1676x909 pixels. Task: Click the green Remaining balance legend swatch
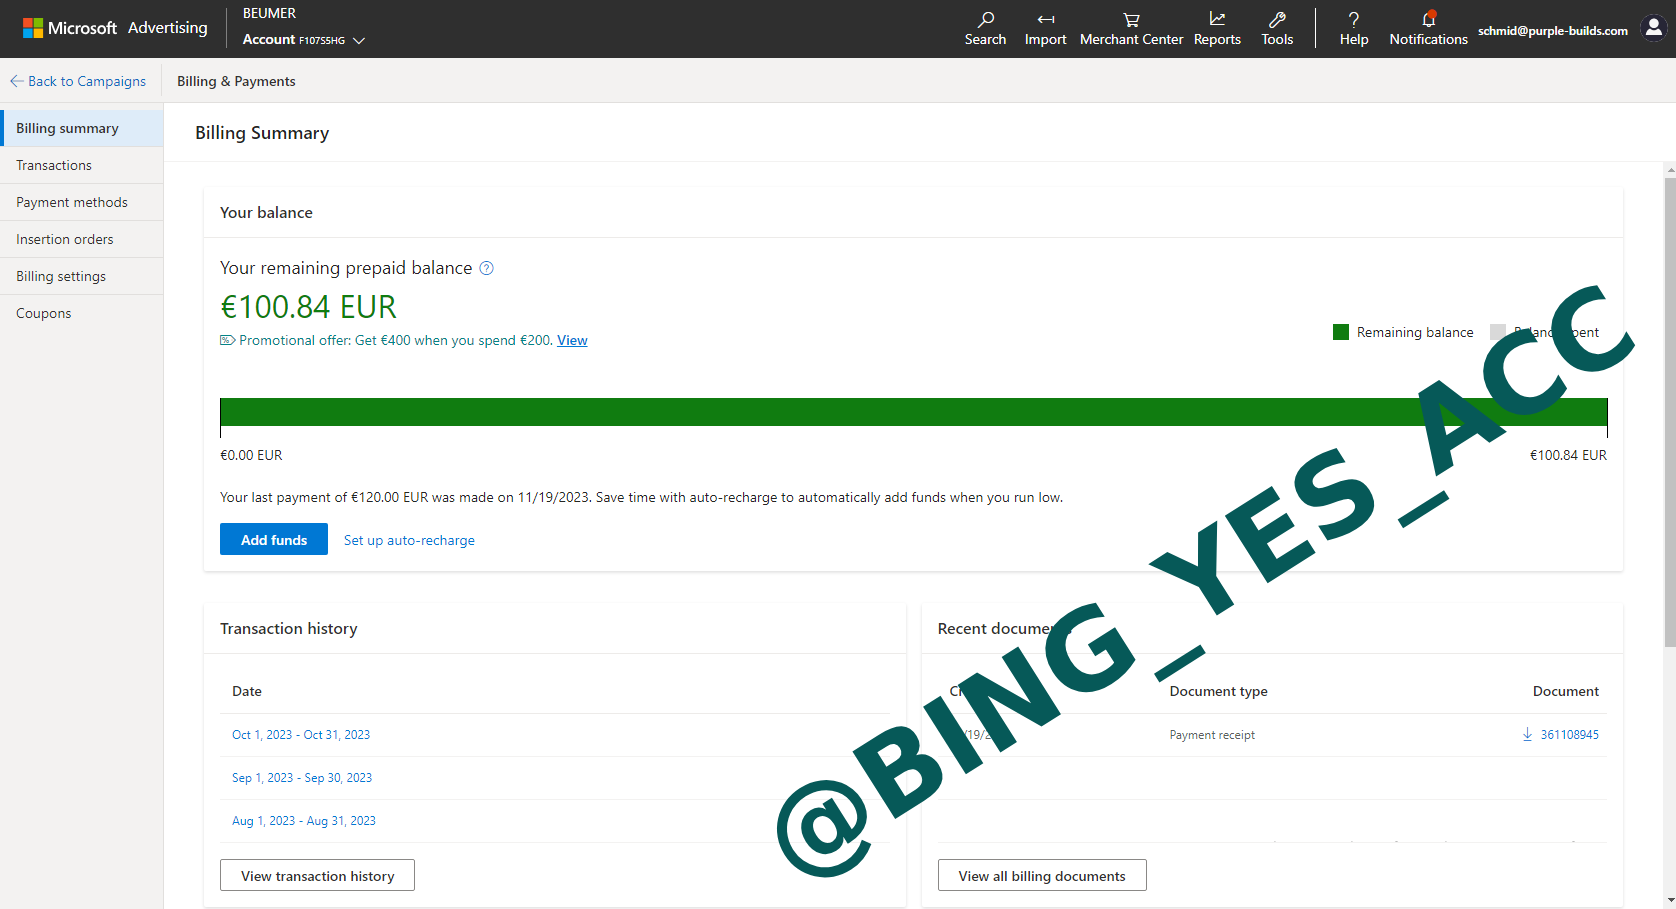coord(1341,332)
